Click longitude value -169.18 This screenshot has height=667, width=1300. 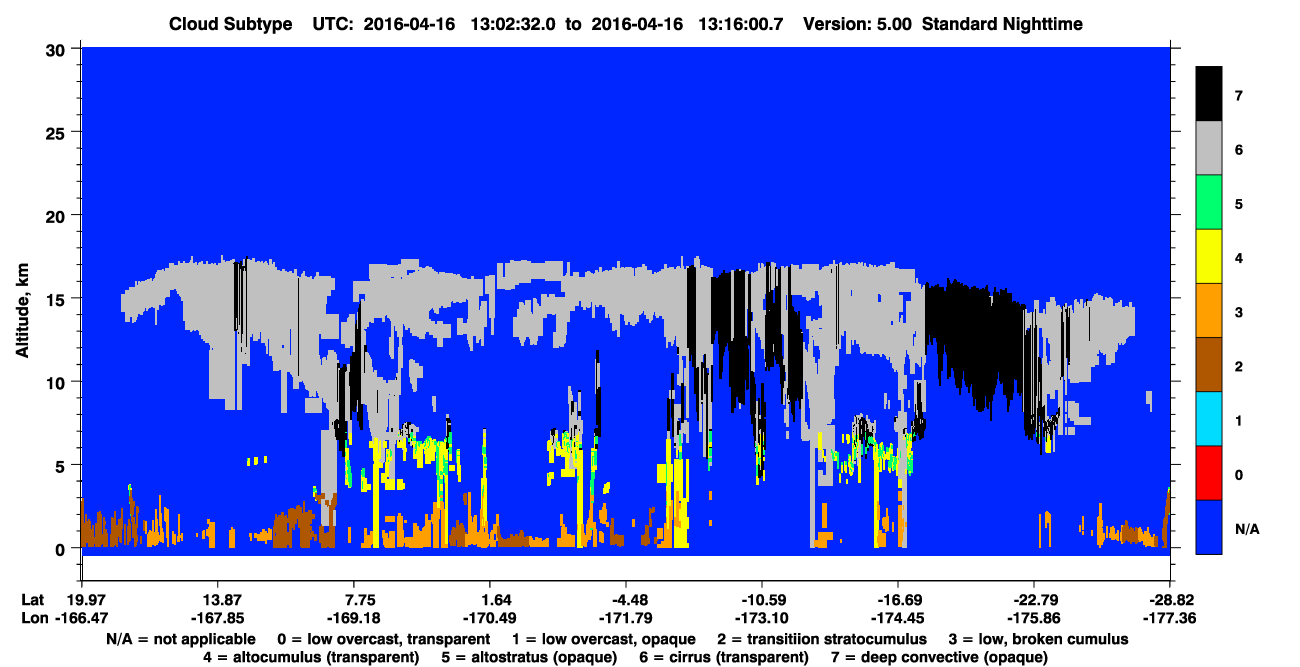pyautogui.click(x=353, y=618)
